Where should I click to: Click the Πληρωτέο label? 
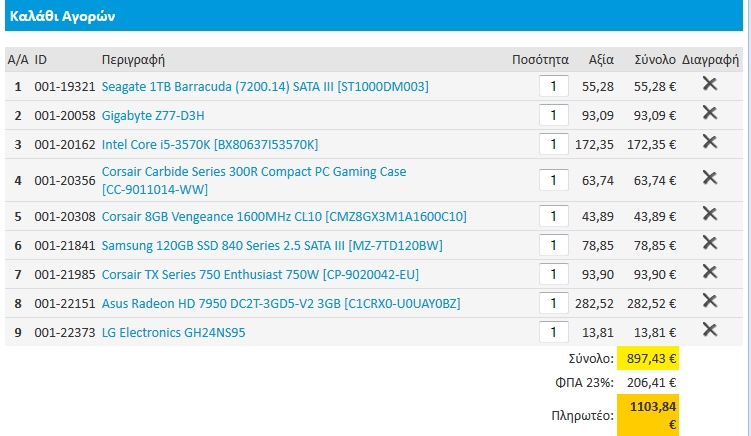tap(582, 415)
